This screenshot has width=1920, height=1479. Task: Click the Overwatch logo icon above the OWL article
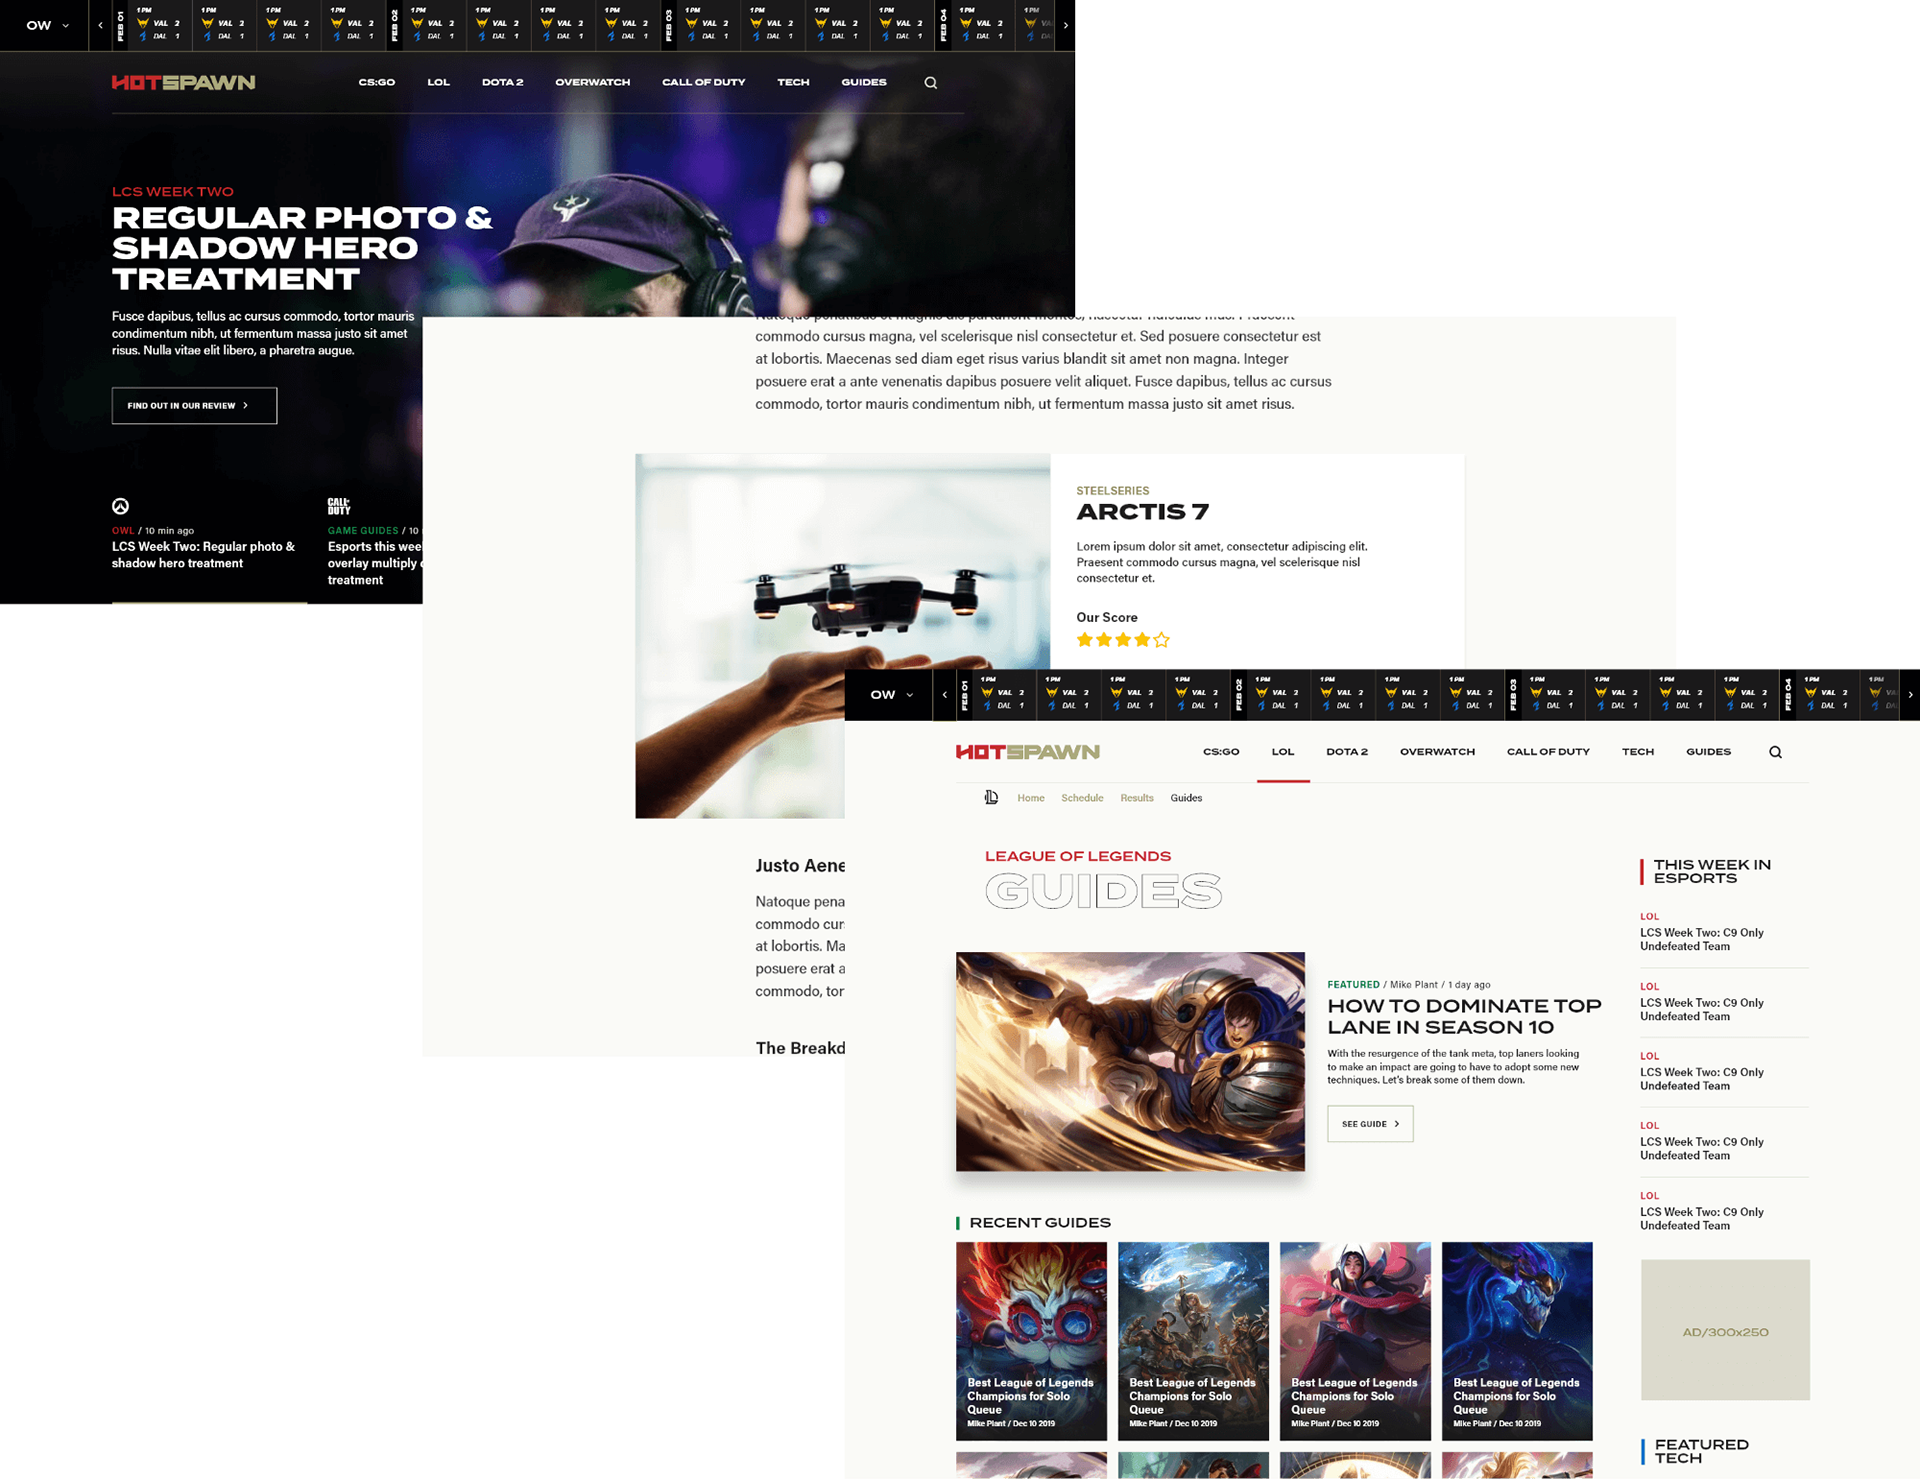120,506
